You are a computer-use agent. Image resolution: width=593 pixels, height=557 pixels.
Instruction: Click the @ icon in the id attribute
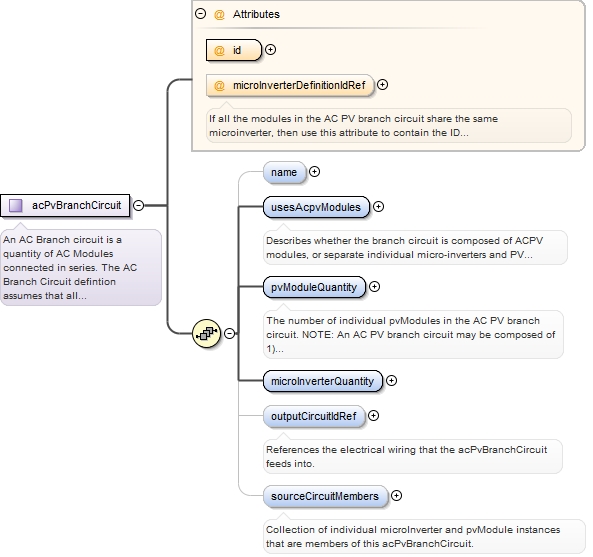coord(219,50)
